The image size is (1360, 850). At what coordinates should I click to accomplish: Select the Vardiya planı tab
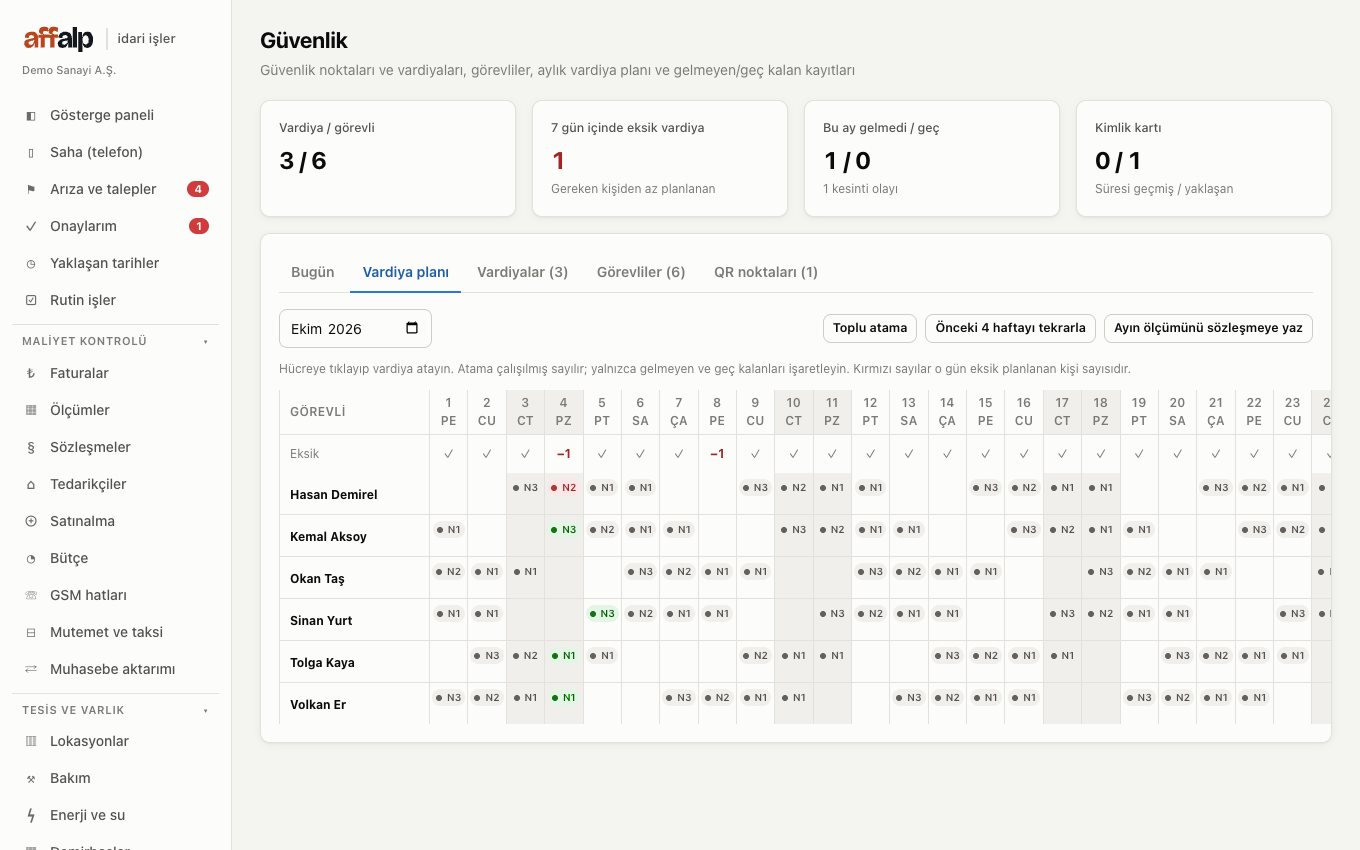pyautogui.click(x=406, y=272)
